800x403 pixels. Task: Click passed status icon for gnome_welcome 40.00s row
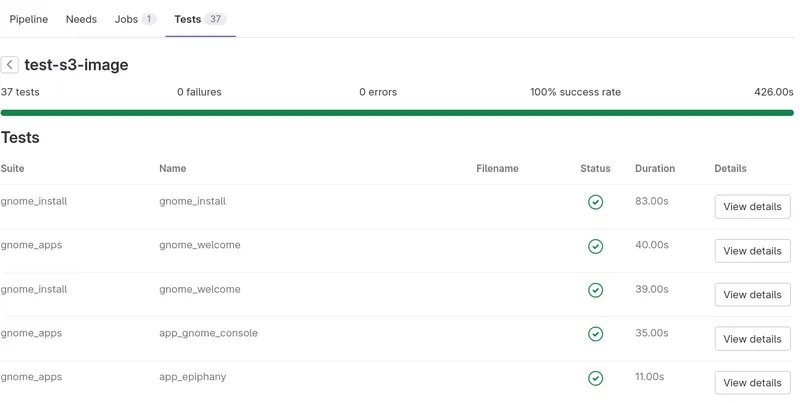(595, 246)
